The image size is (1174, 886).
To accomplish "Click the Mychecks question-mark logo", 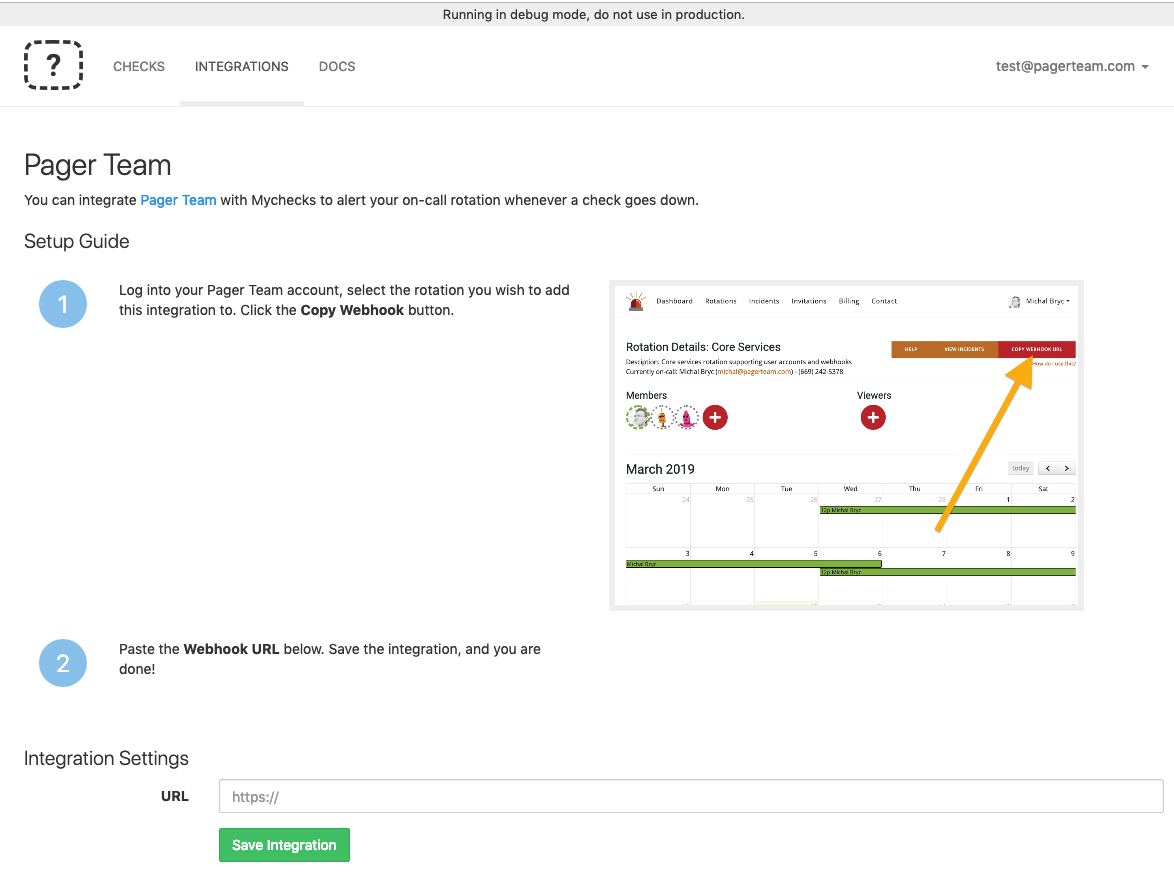I will 53,65.
